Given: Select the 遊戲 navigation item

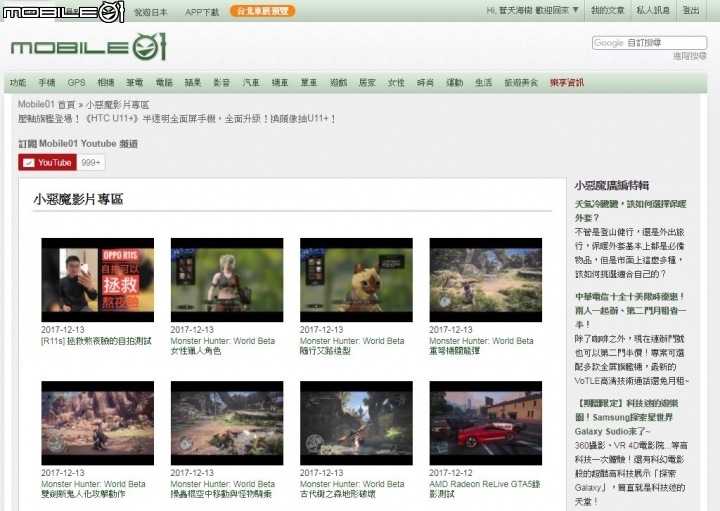Looking at the screenshot, I should [338, 83].
